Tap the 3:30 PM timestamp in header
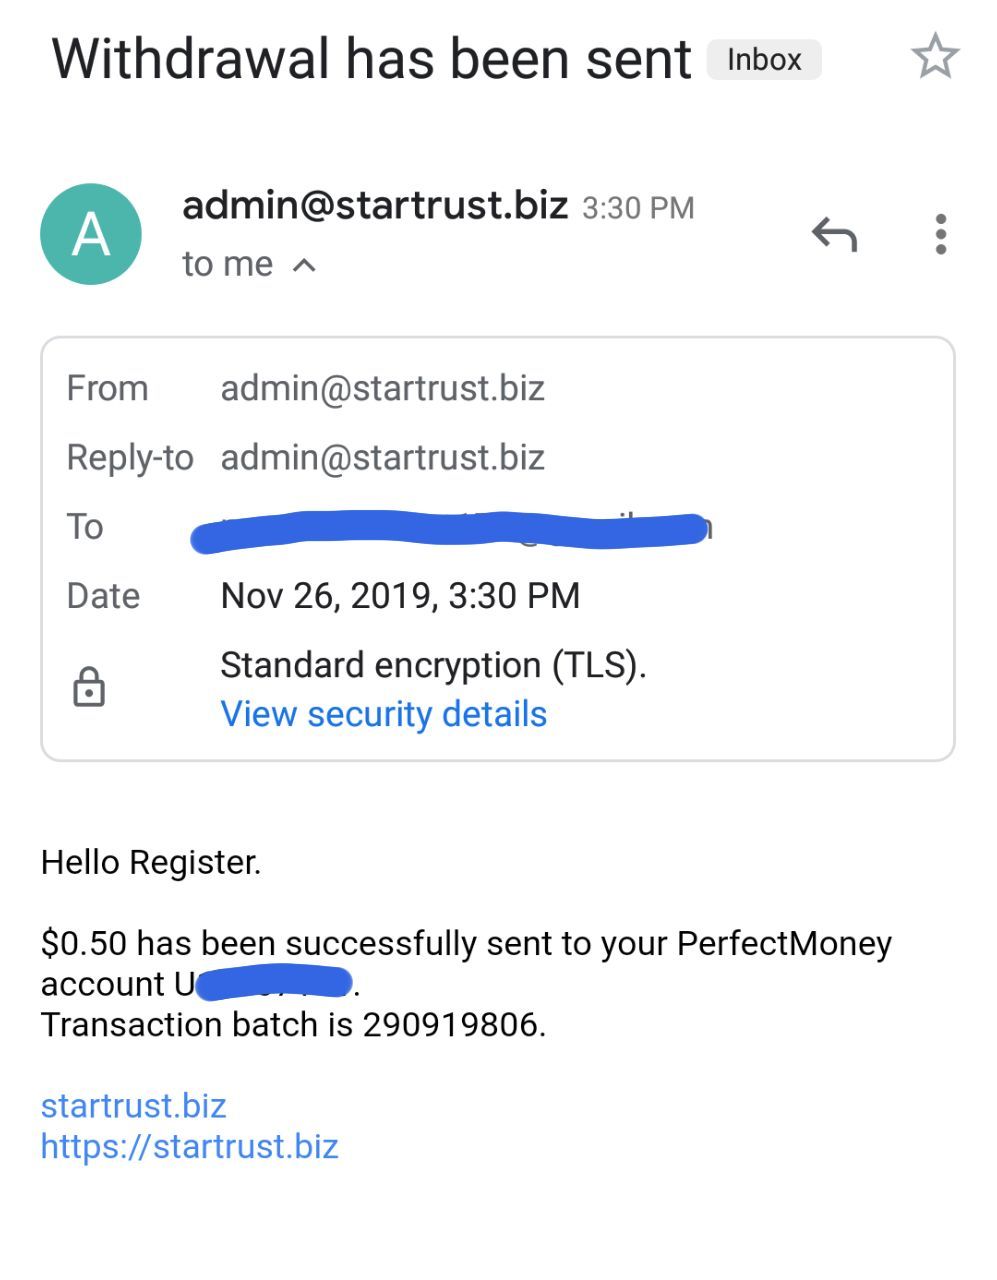The height and width of the screenshot is (1280, 997). [x=638, y=208]
